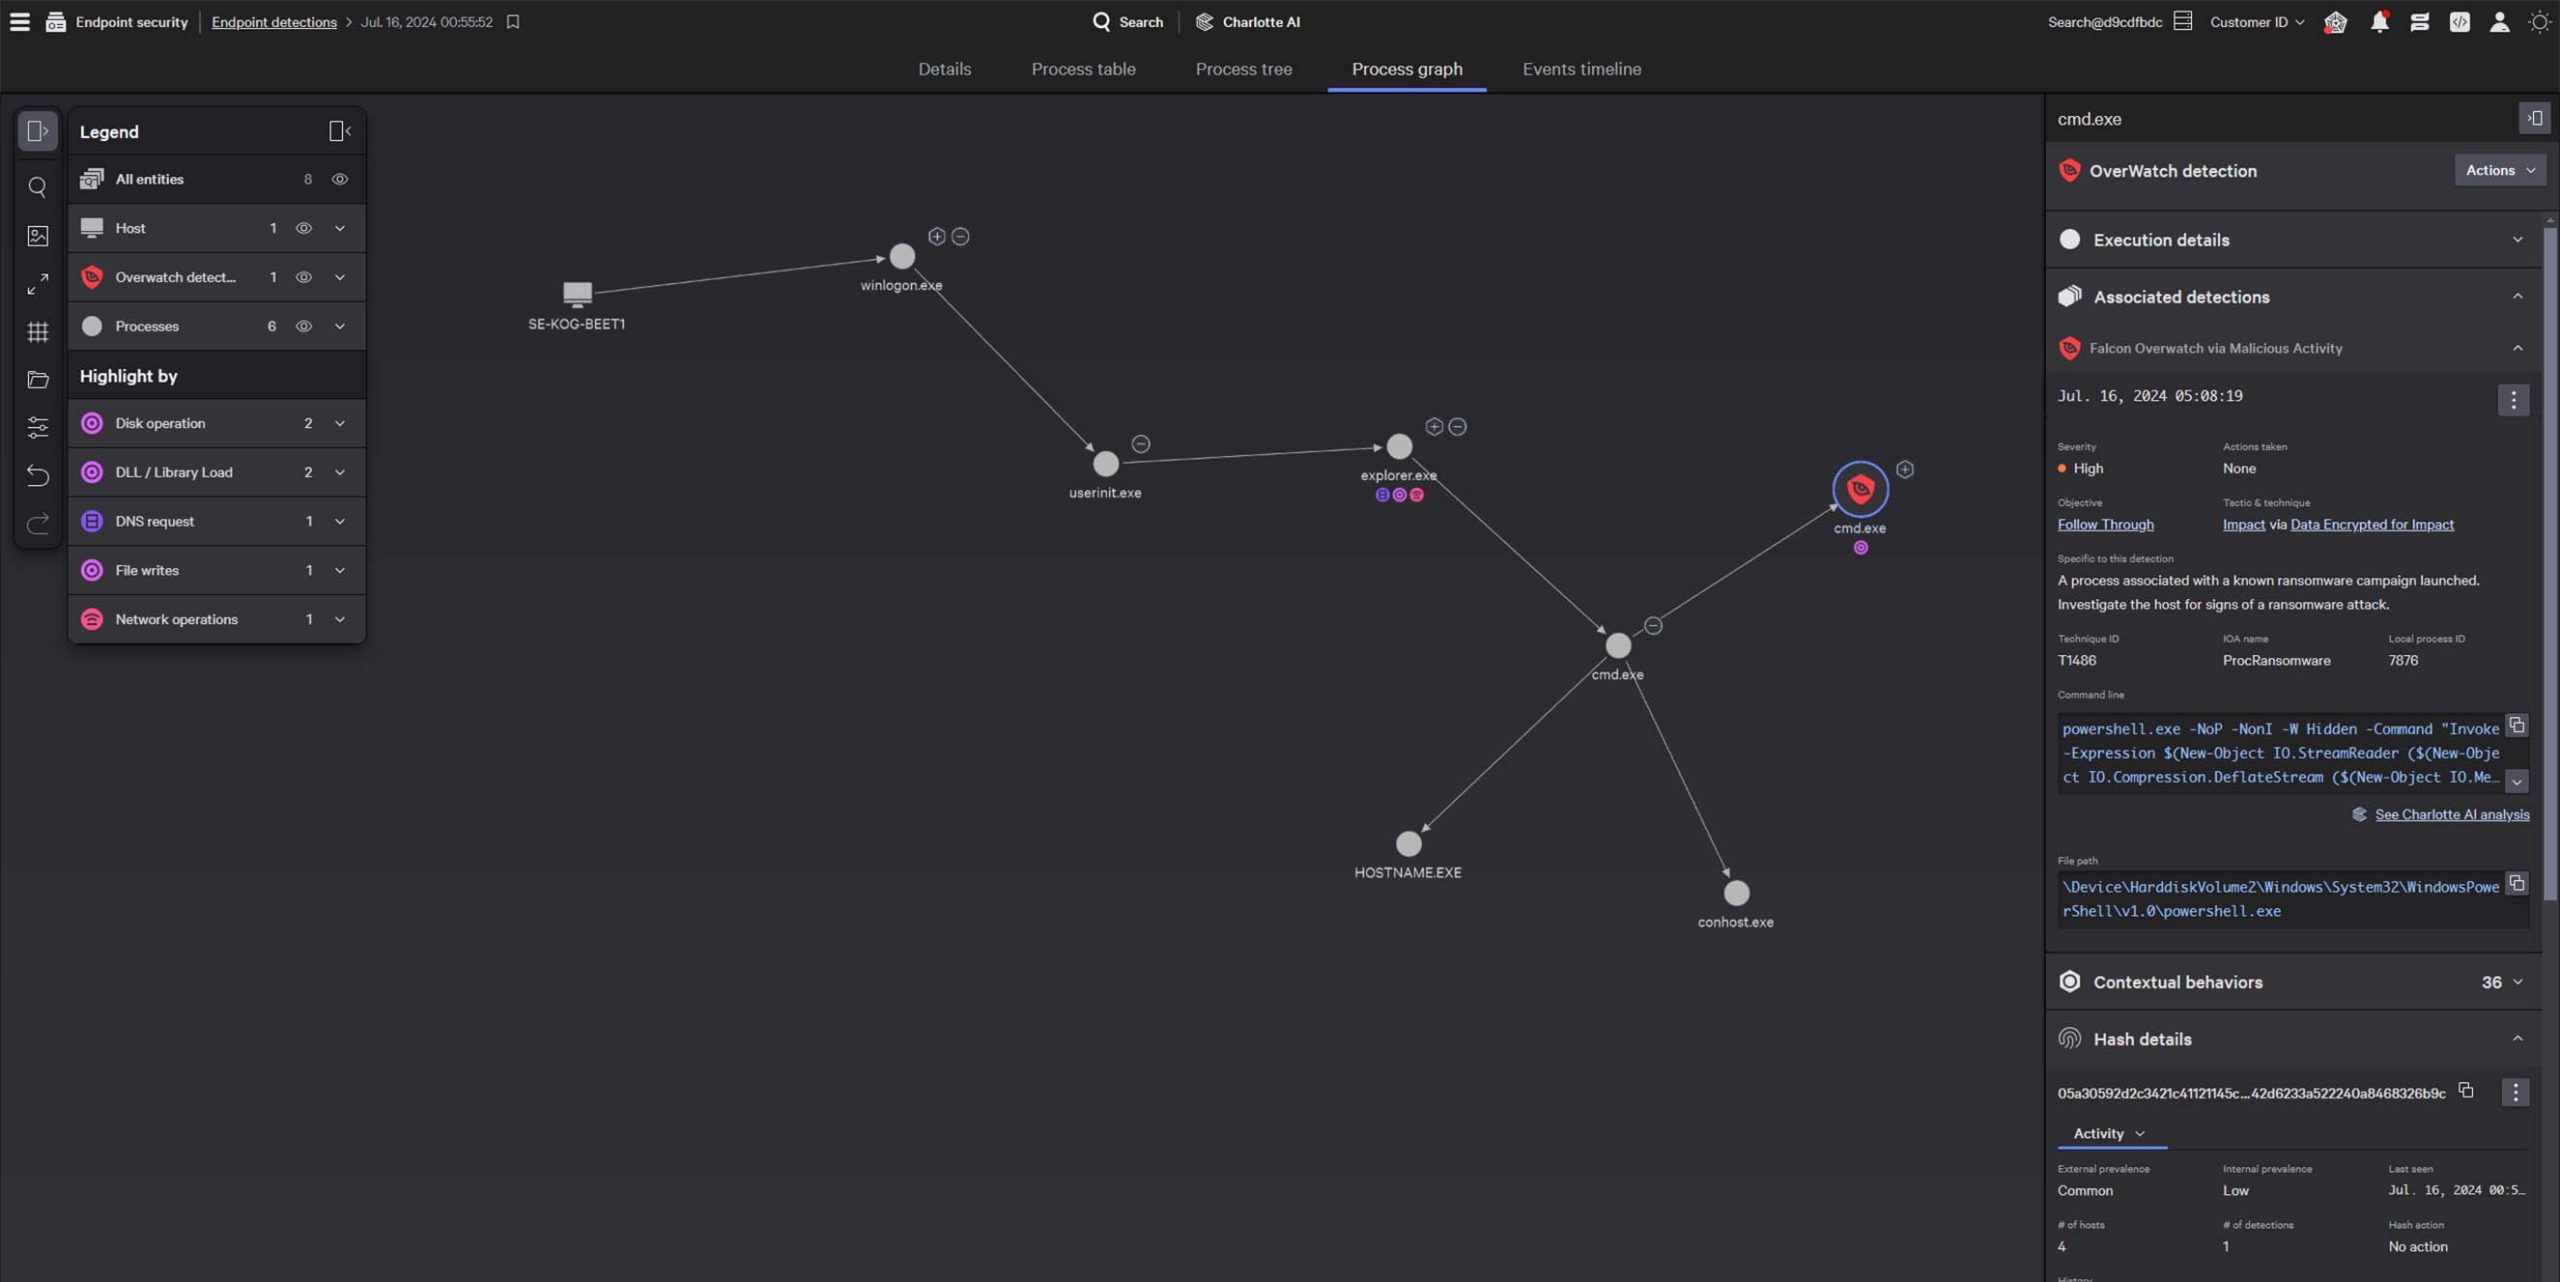Toggle visibility of All entities
Image resolution: width=2560 pixels, height=1282 pixels.
340,179
